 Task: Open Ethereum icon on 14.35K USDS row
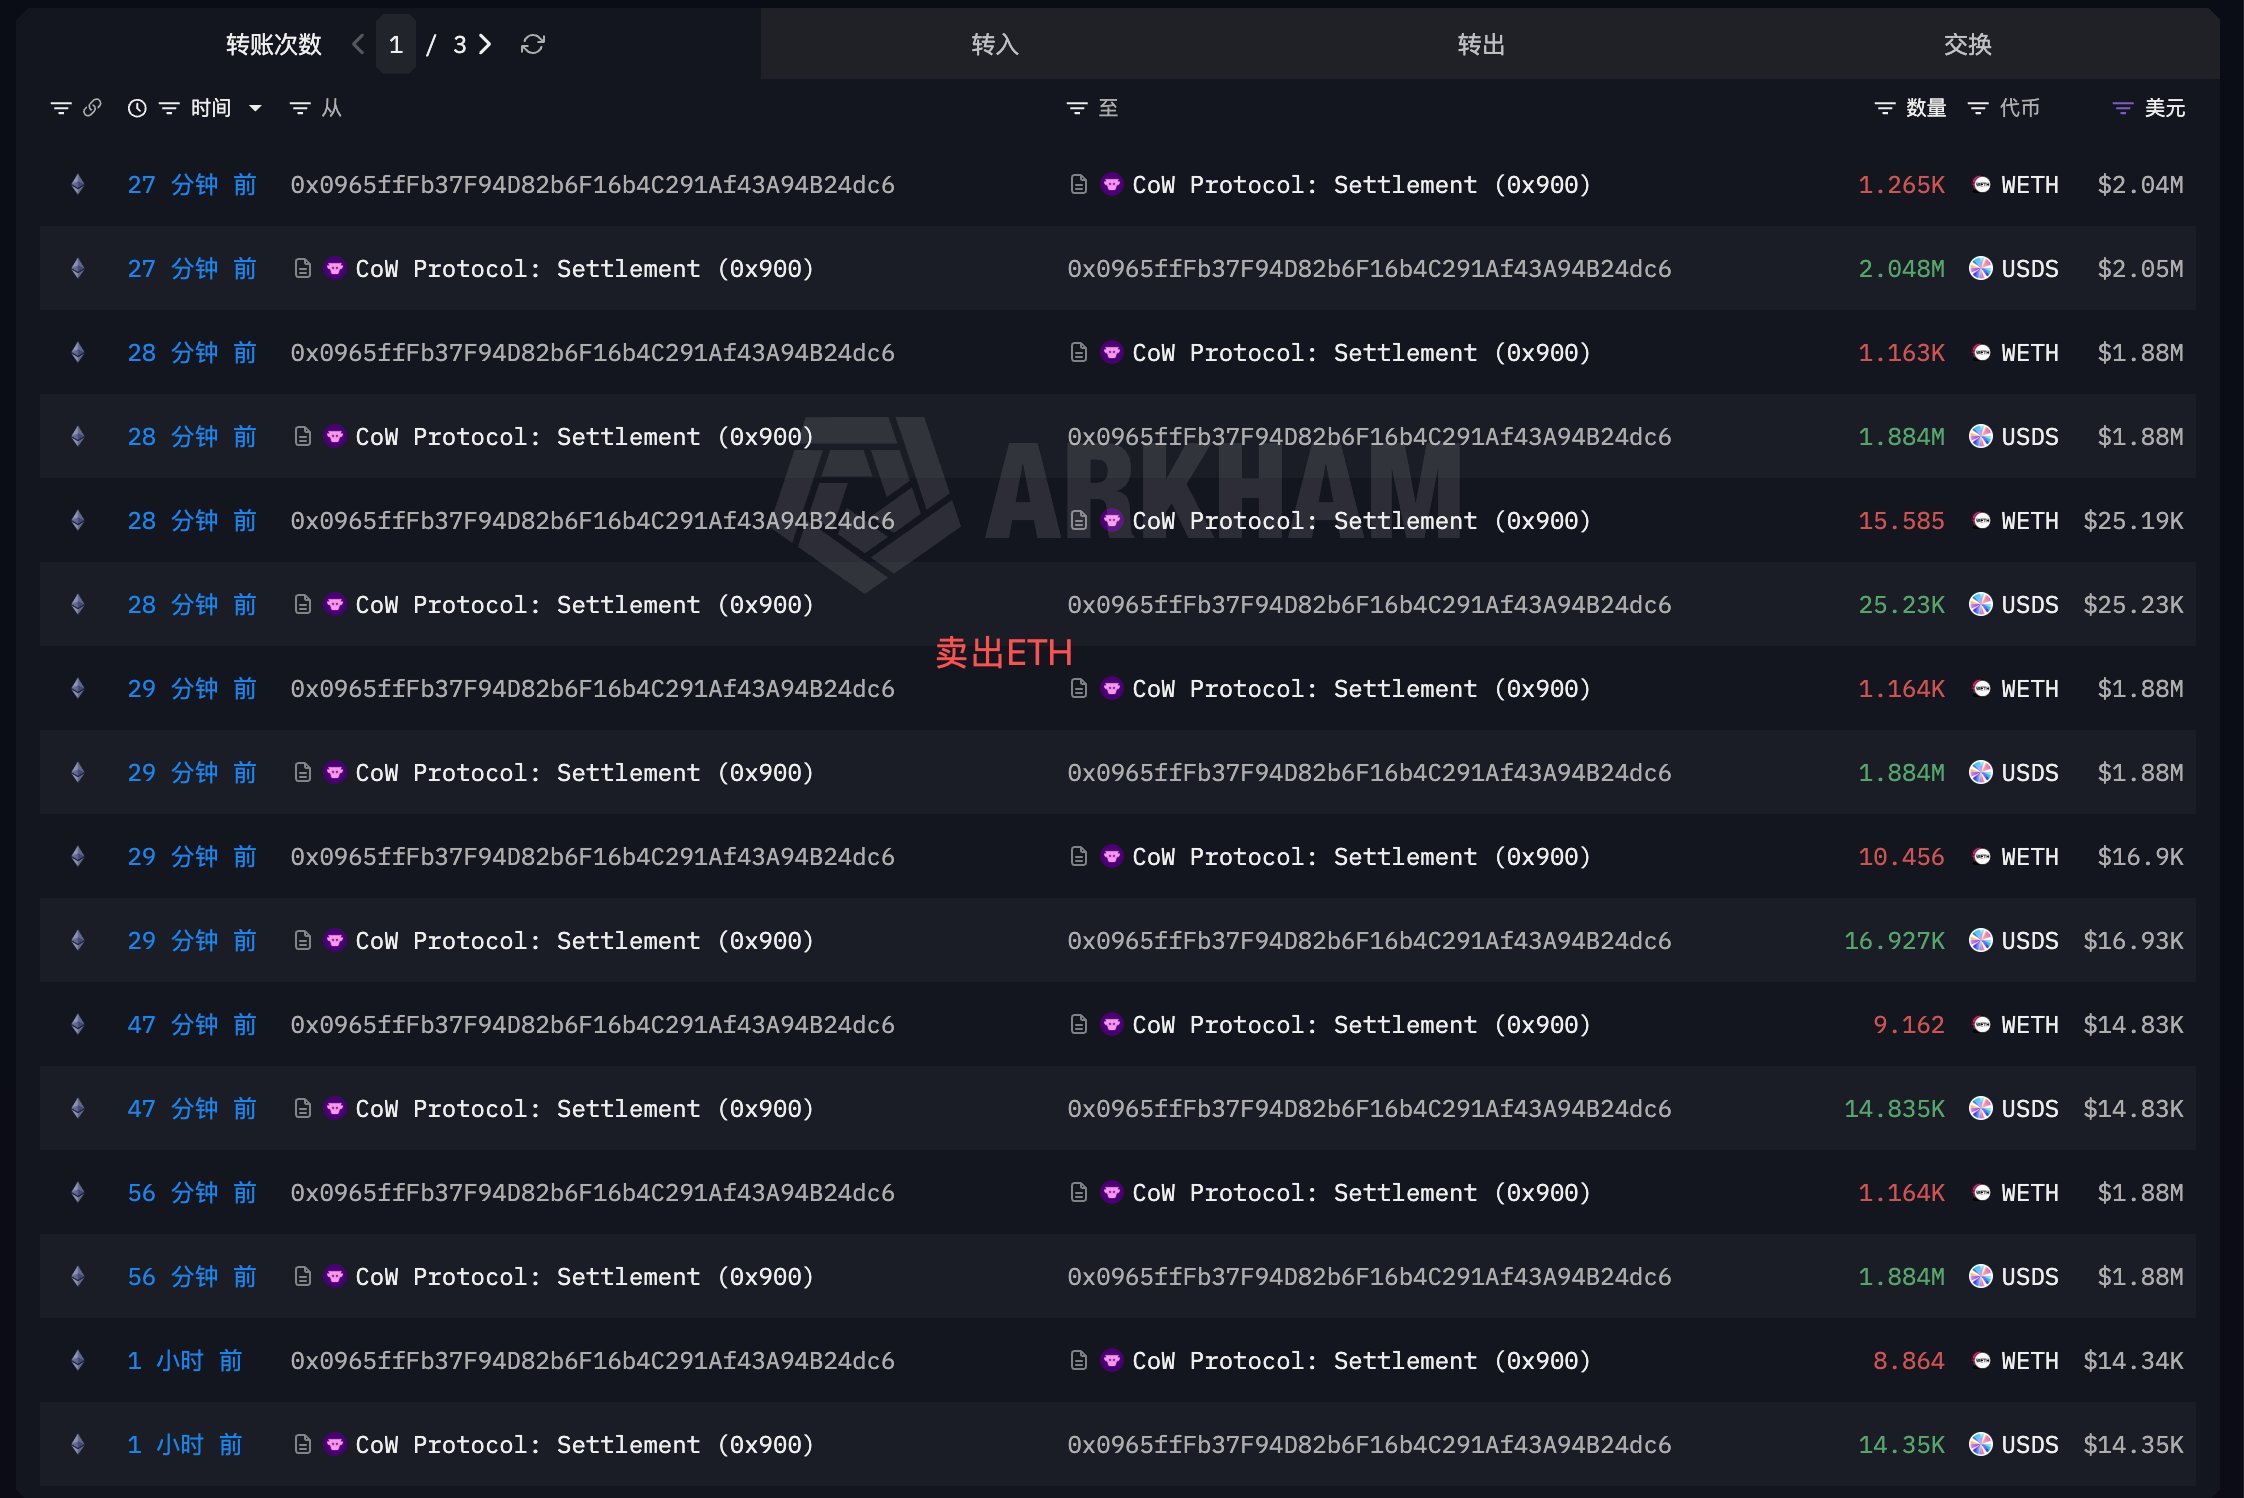78,1444
